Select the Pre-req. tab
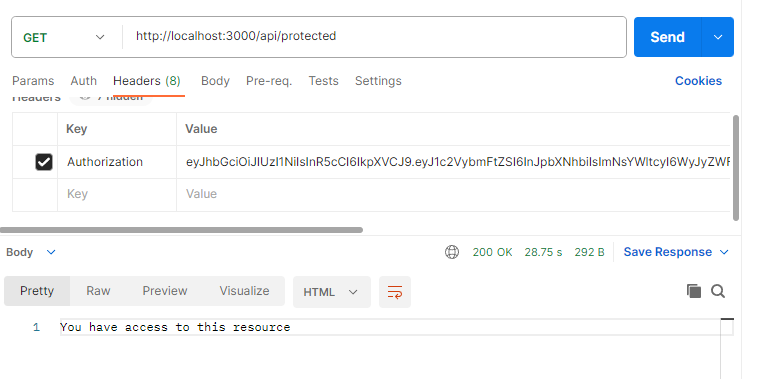 269,81
